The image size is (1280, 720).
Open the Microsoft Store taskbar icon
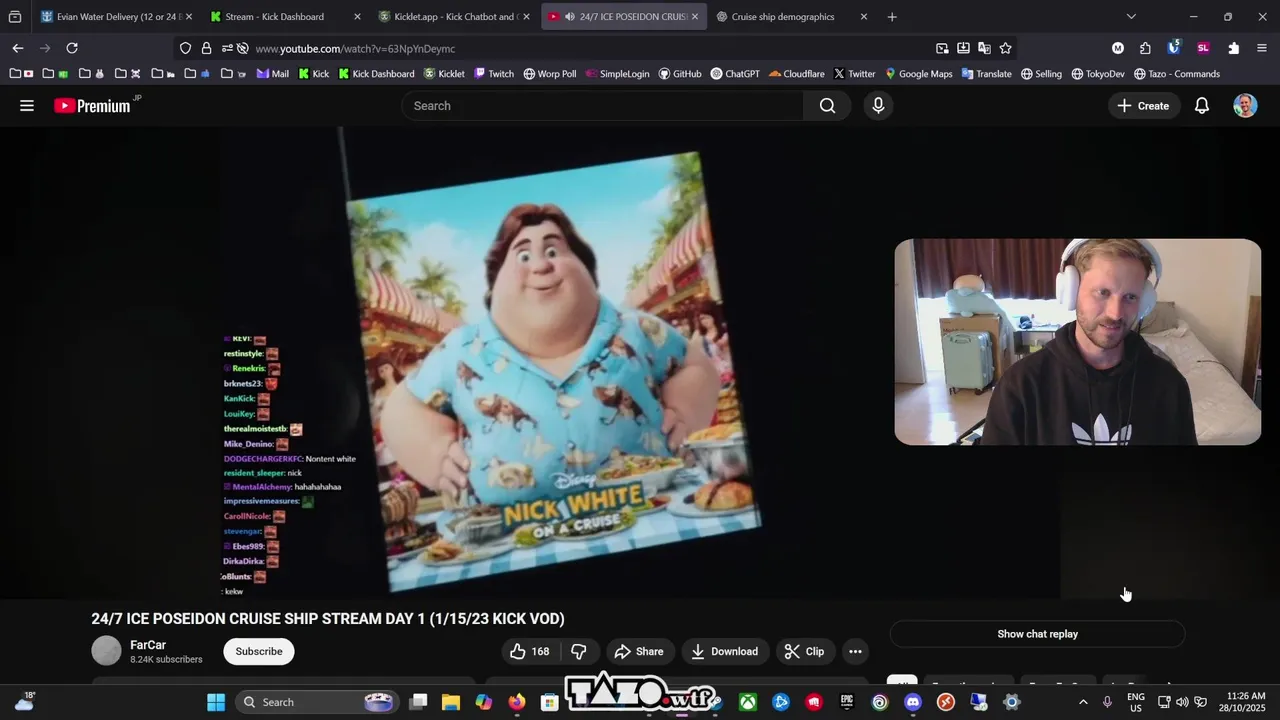(x=550, y=702)
